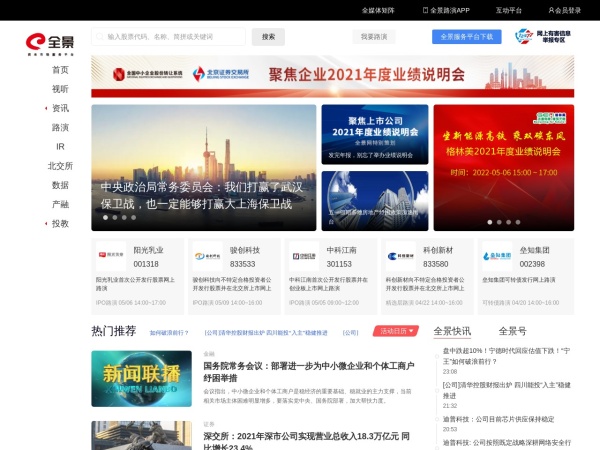Select the 路演 sidebar menu item
This screenshot has height=450, width=600.
point(60,128)
